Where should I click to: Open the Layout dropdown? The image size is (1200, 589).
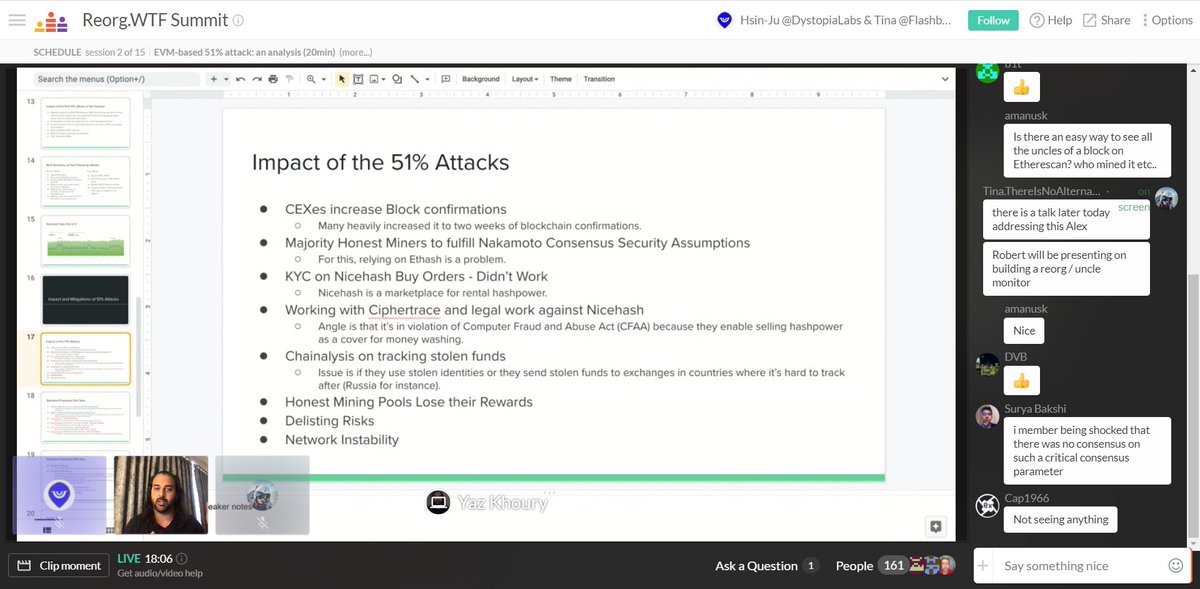pos(526,79)
